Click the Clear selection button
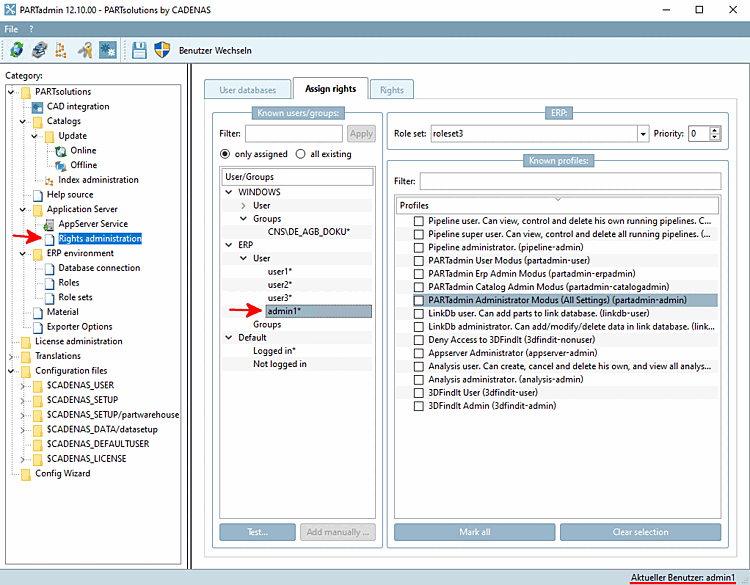Screen dimensions: 750x585 coord(640,532)
